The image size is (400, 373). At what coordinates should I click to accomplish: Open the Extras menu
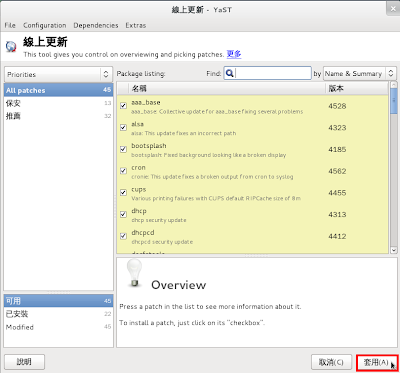coord(136,25)
